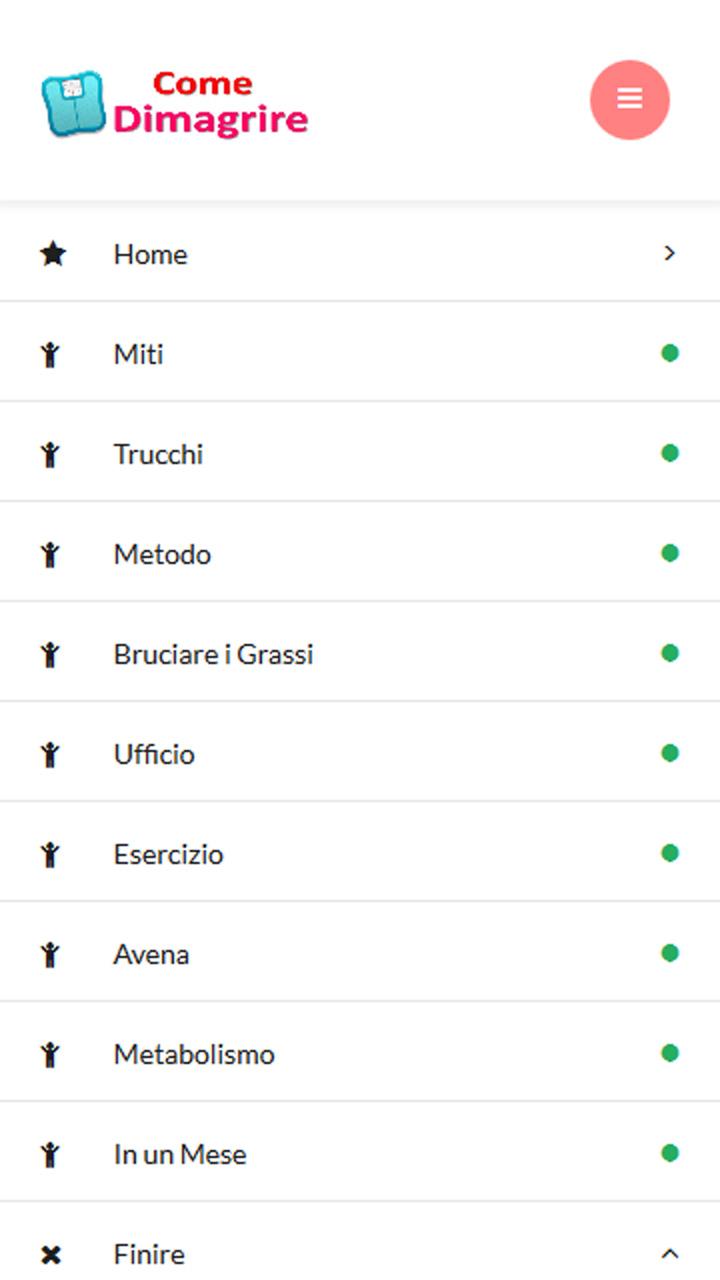Click the person icon beside Metodo
720x1280 pixels.
[x=50, y=554]
